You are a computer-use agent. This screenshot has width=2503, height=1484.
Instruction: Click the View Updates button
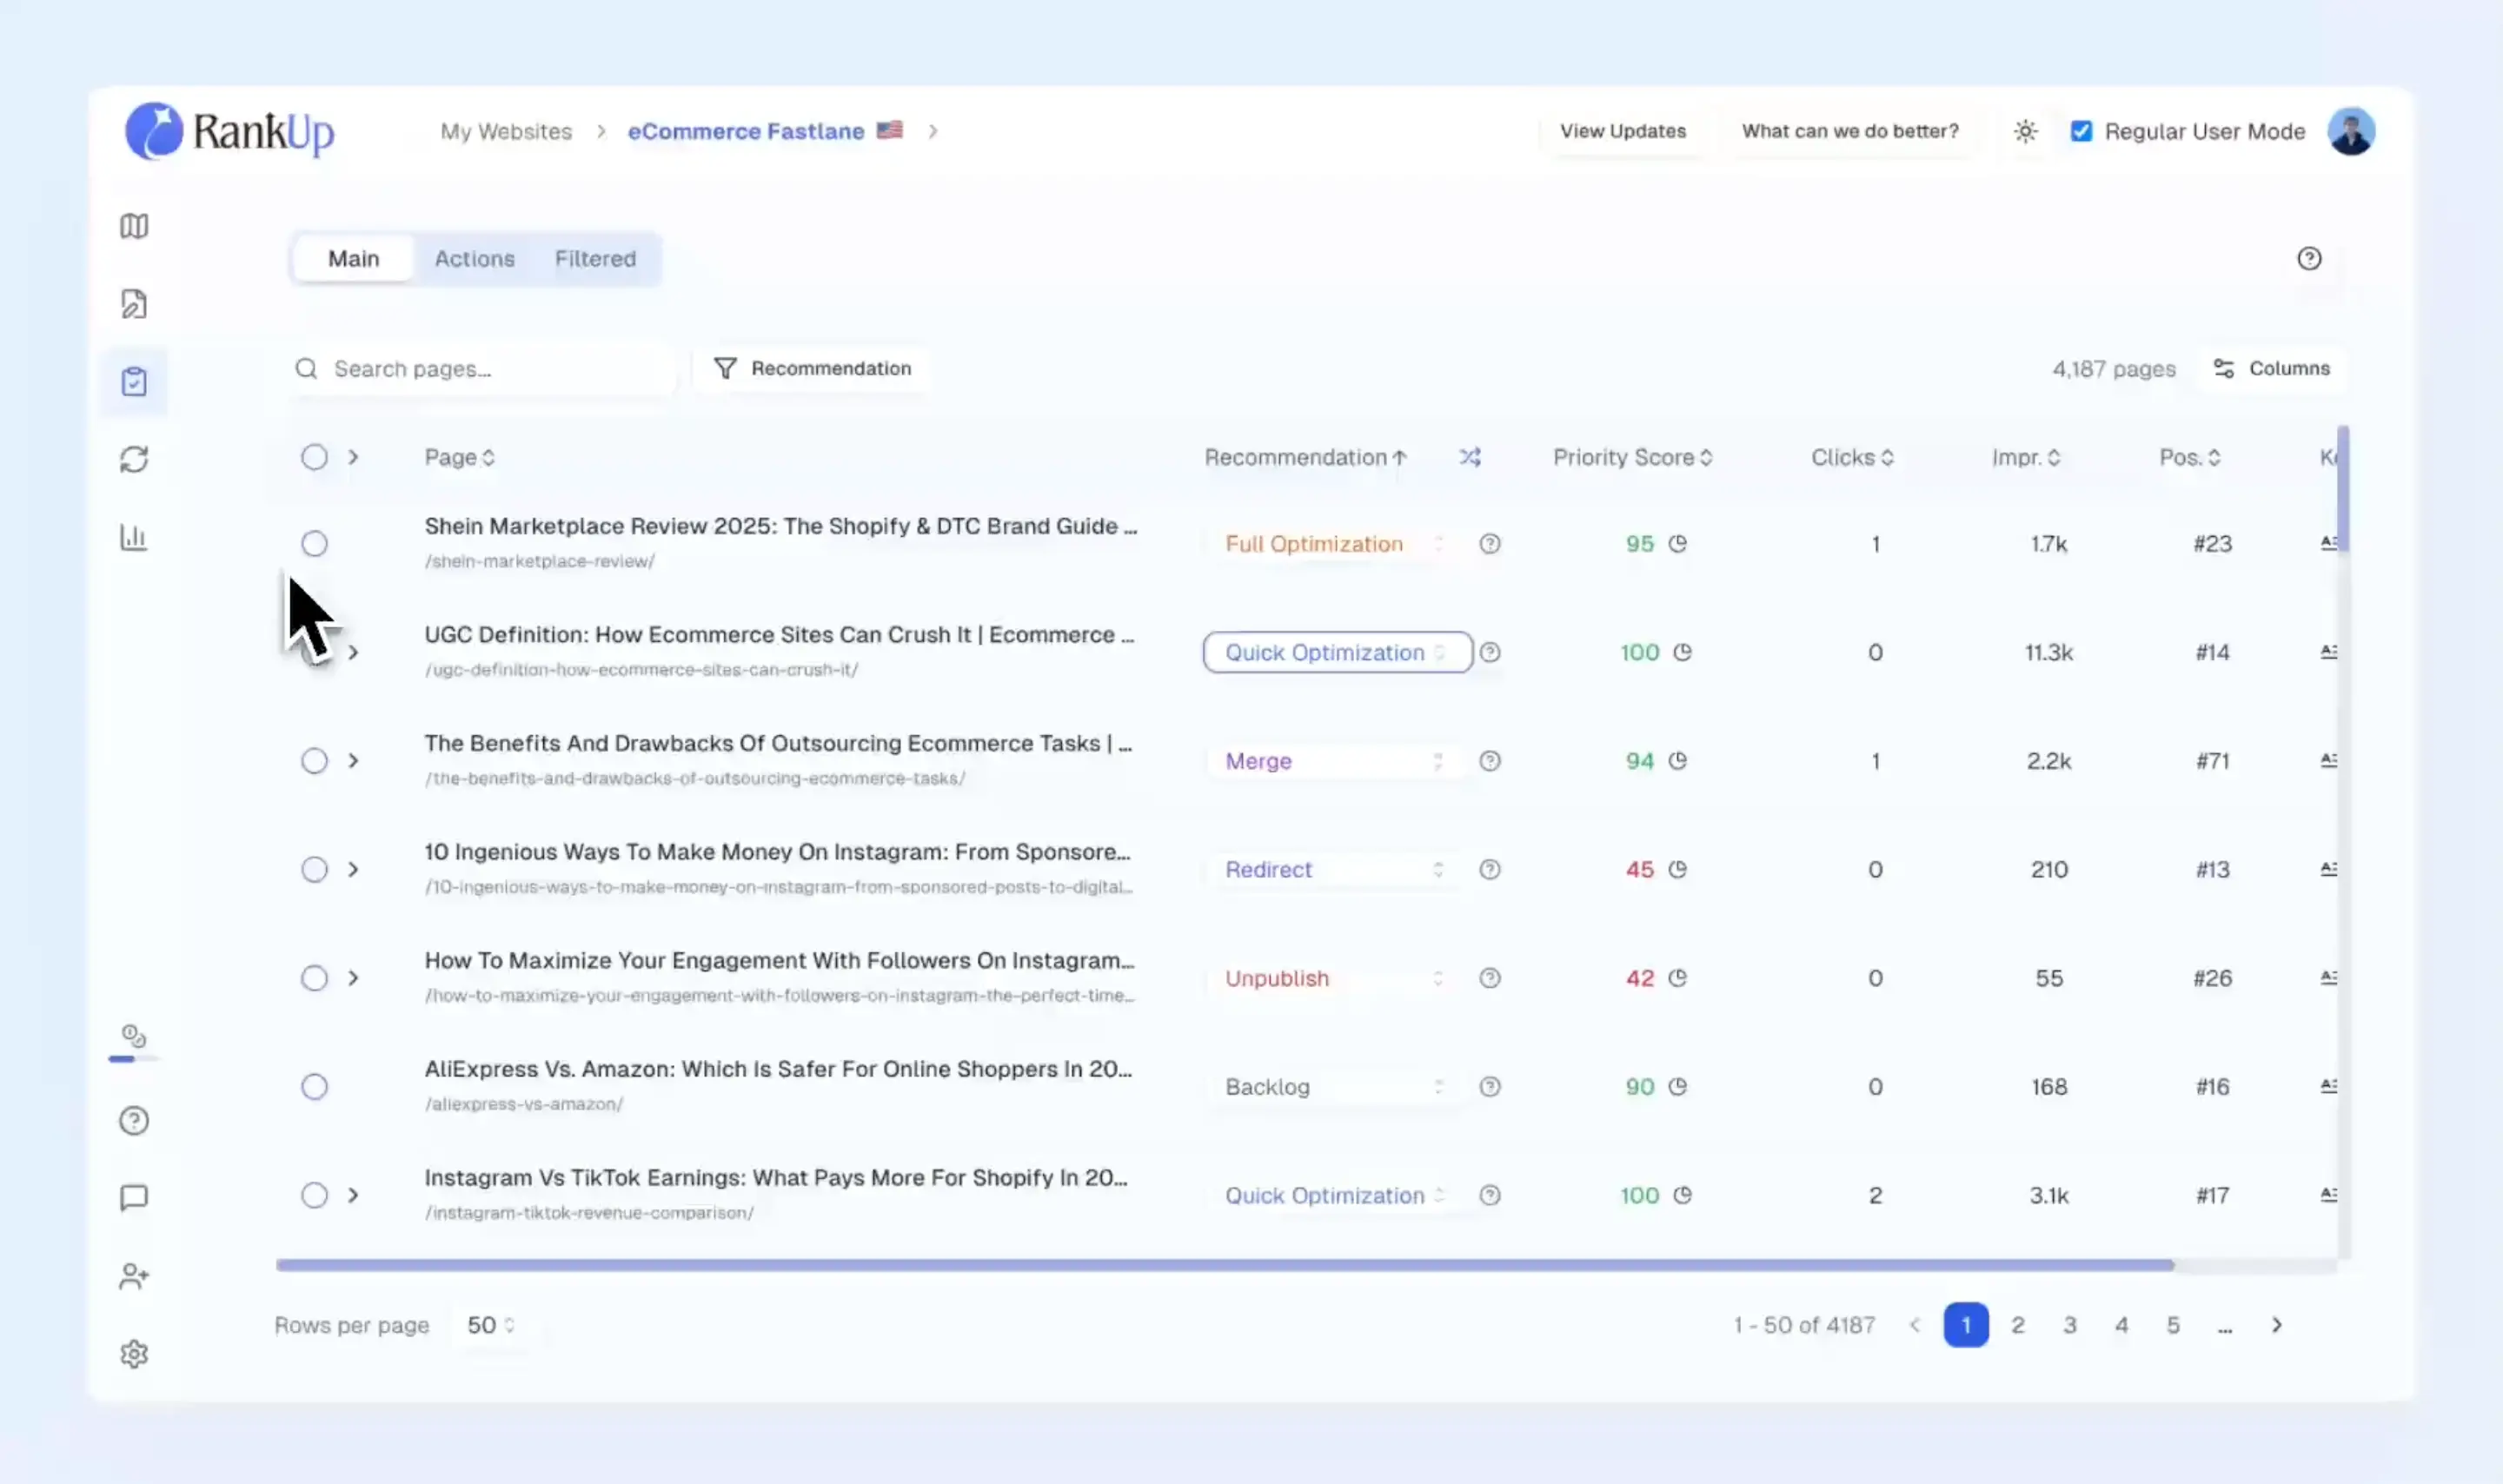point(1622,131)
